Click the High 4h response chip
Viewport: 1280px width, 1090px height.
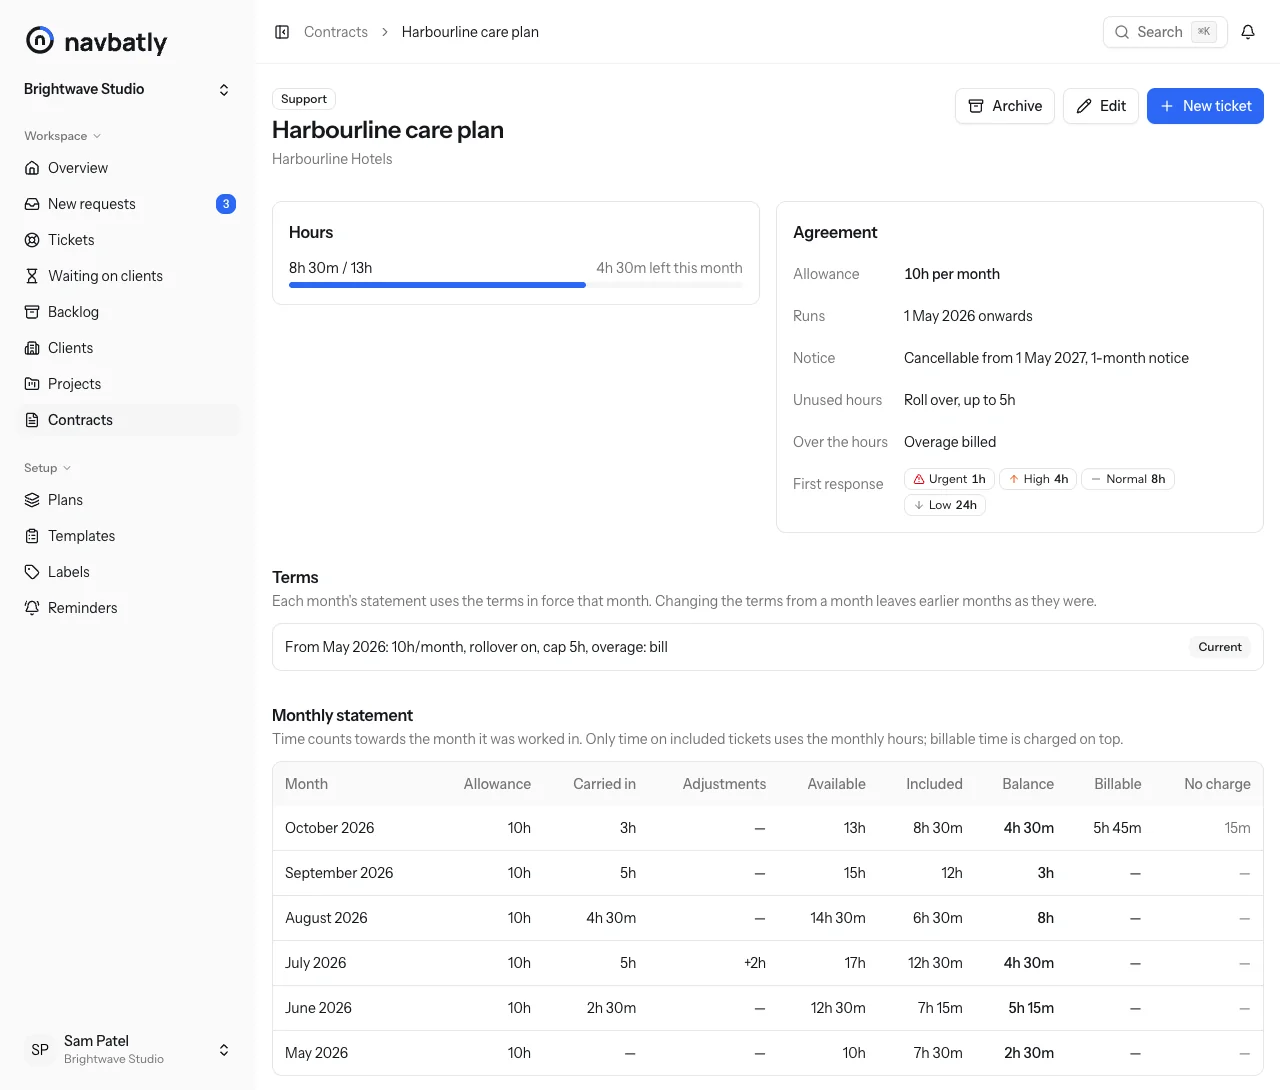point(1038,479)
